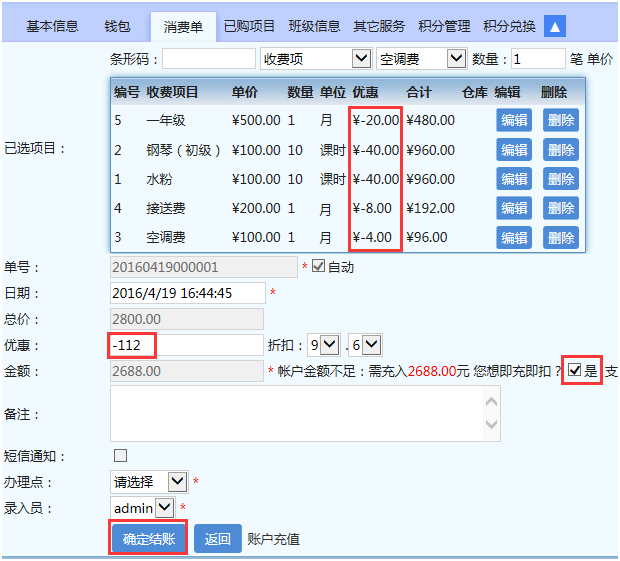
Task: Expand the 空调费 item dropdown
Action: pyautogui.click(x=421, y=59)
